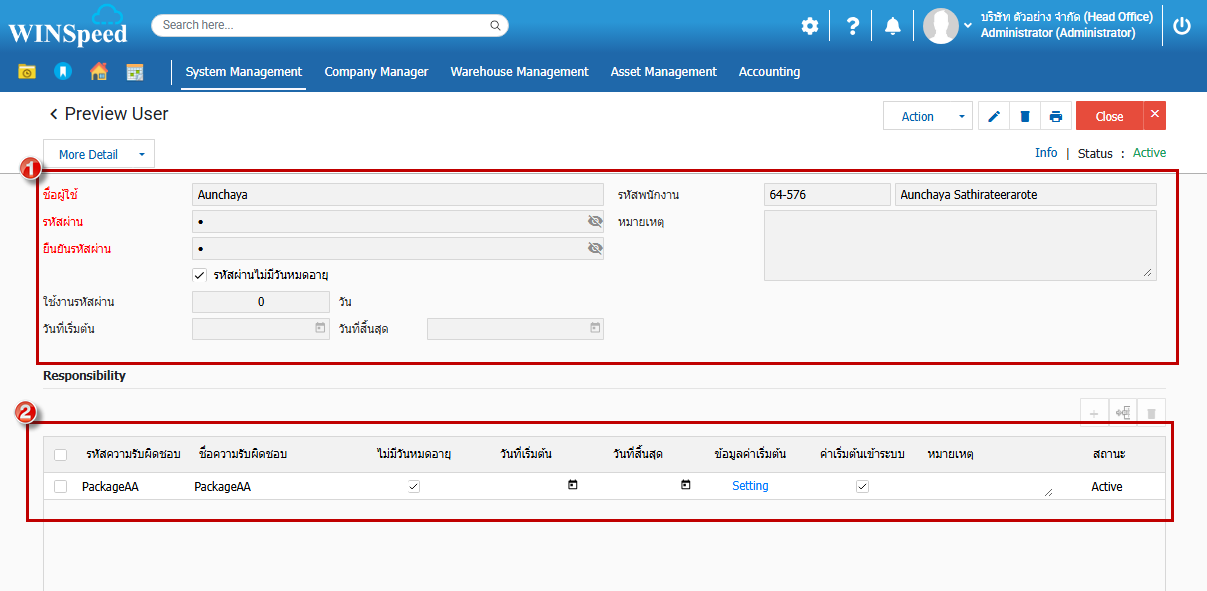Open the notifications bell
The image size is (1207, 591).
click(x=892, y=26)
